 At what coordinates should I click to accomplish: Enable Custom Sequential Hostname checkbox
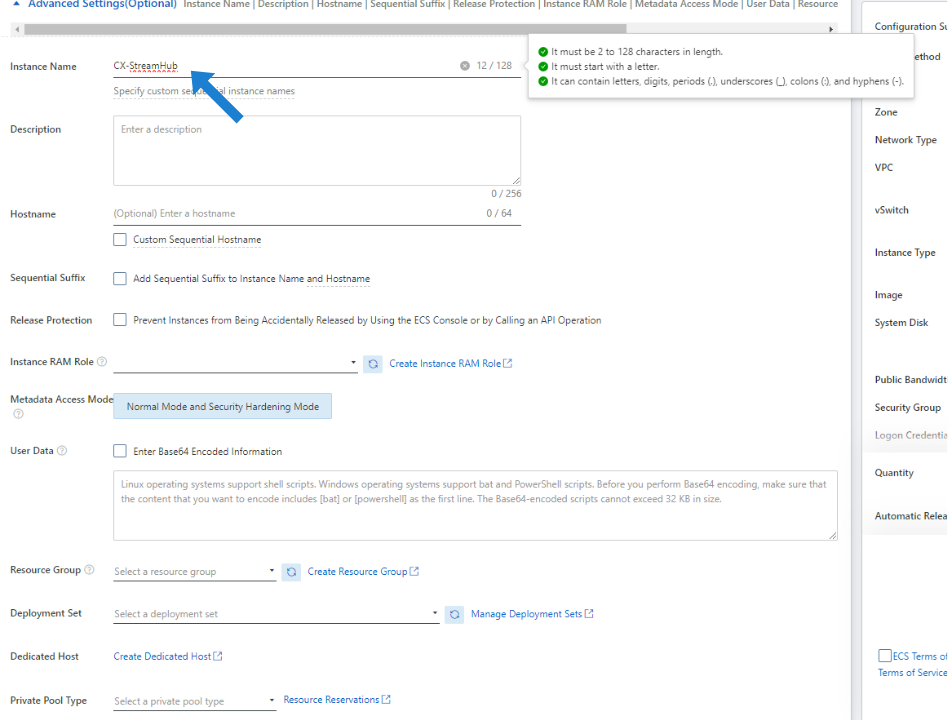click(x=120, y=240)
